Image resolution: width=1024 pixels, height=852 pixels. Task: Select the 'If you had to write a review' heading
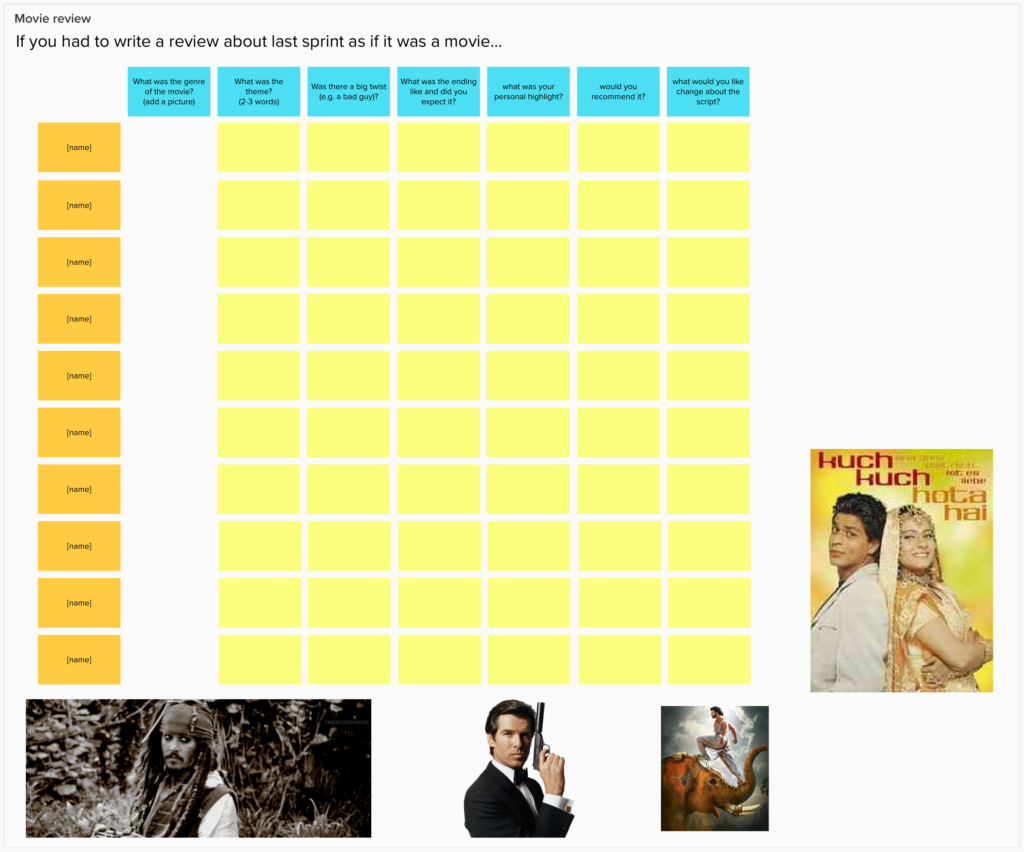[x=258, y=43]
